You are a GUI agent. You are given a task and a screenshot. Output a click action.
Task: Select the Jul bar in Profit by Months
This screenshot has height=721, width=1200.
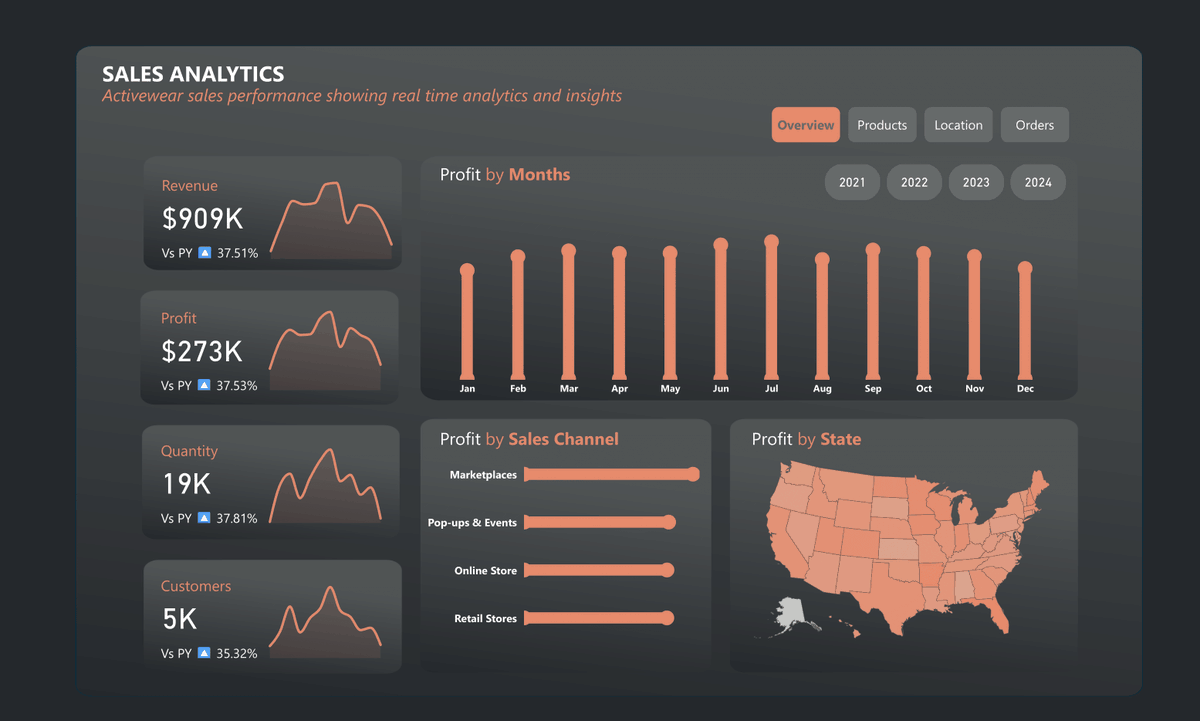pos(771,309)
